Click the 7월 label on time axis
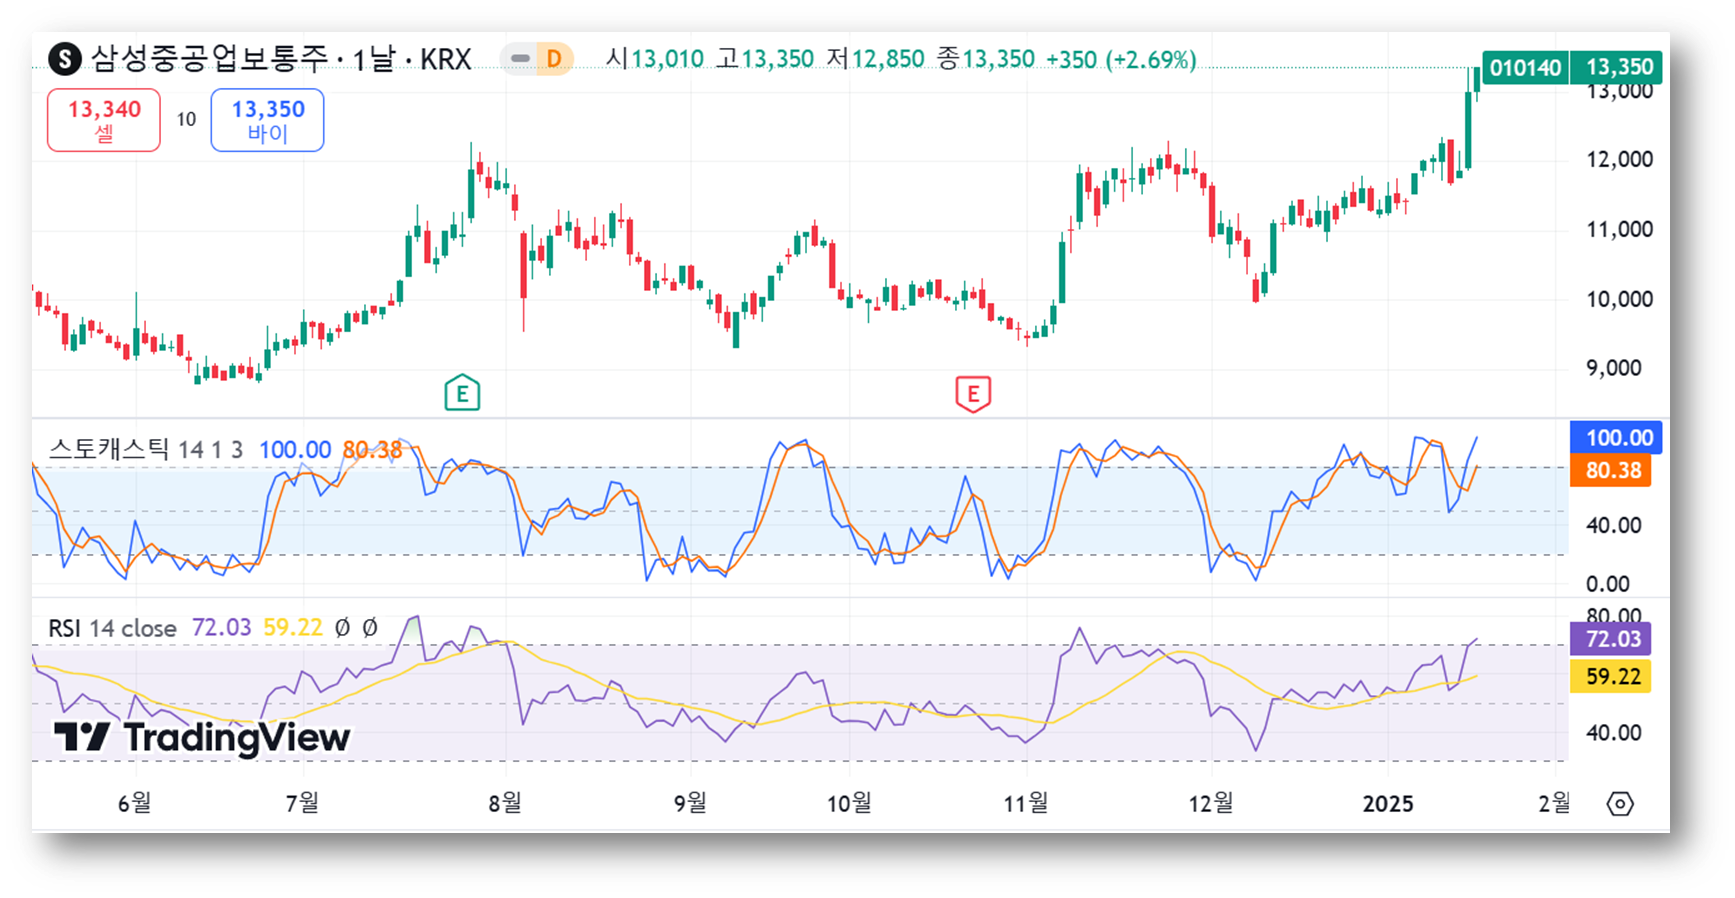 [x=302, y=803]
